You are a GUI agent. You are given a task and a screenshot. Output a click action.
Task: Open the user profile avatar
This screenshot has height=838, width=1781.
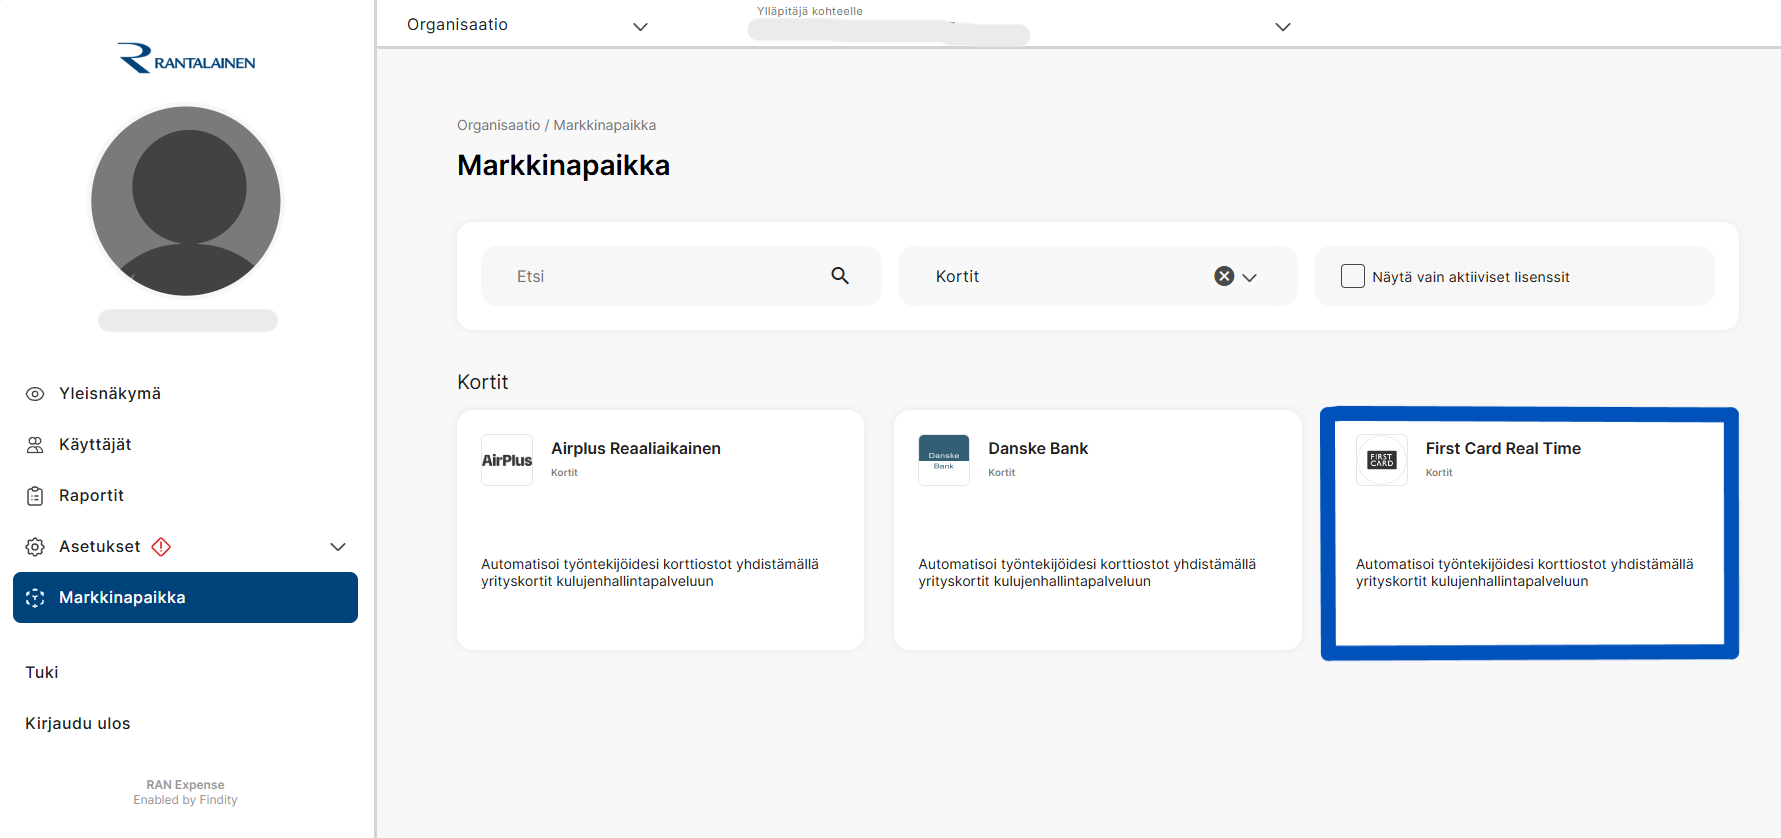(x=186, y=201)
